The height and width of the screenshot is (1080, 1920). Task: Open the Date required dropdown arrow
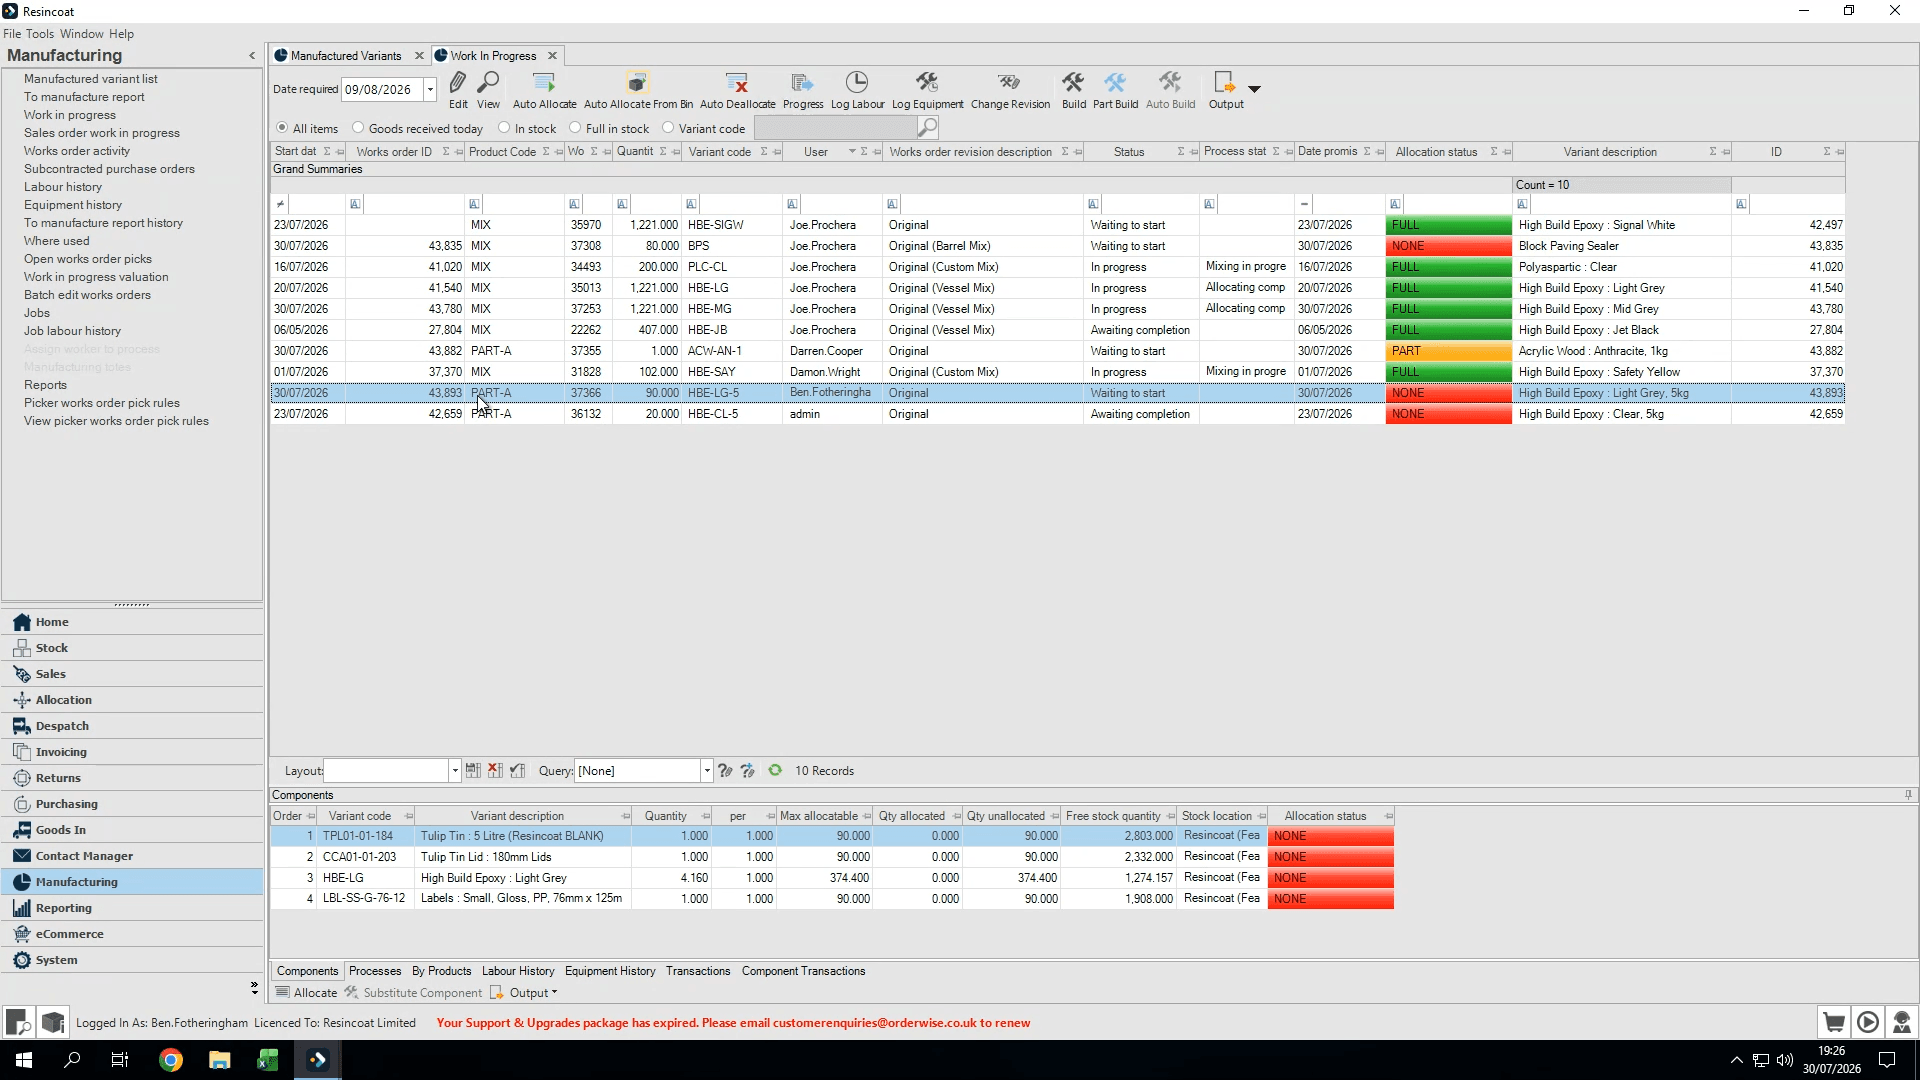point(430,89)
